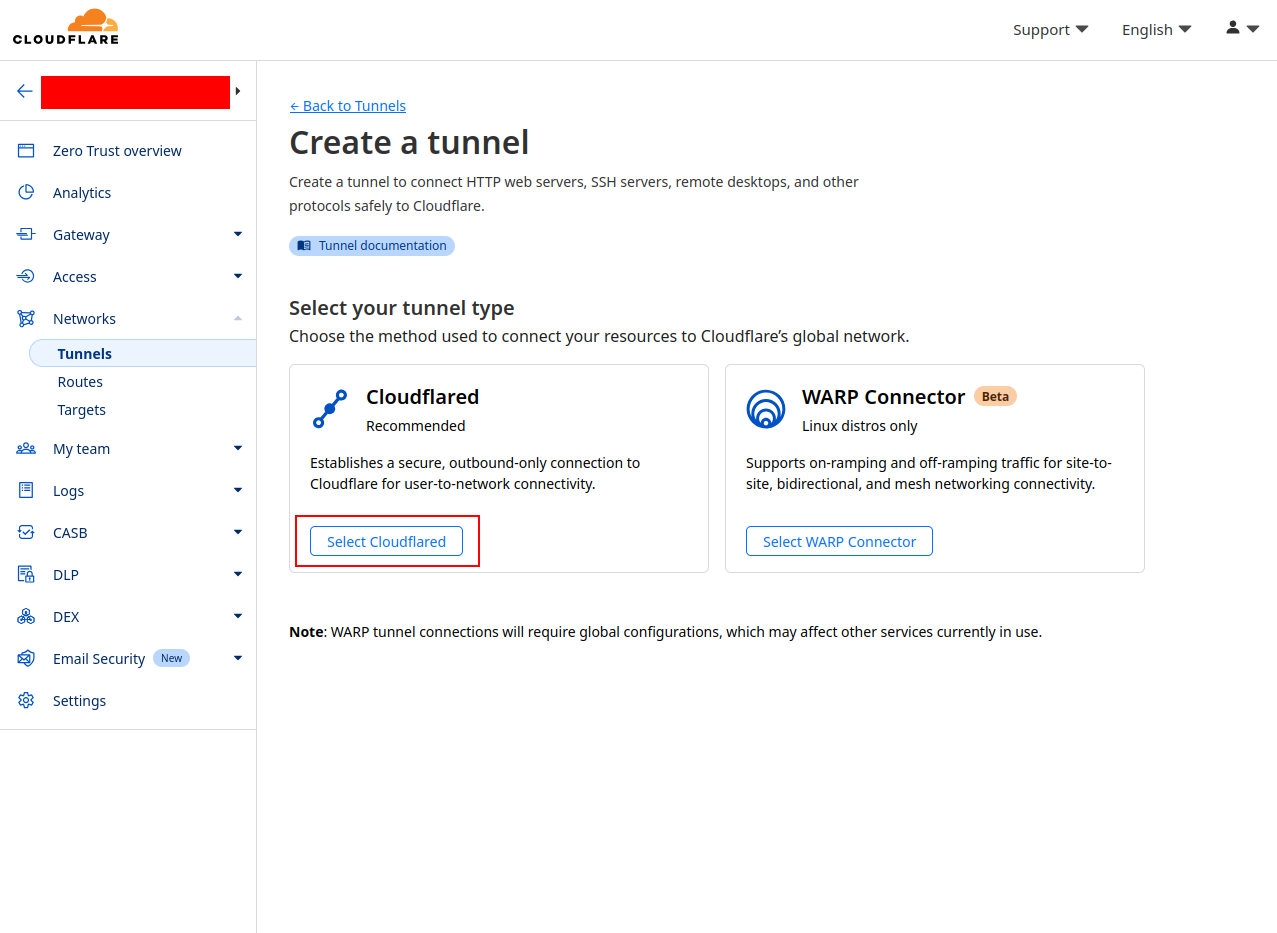Screen dimensions: 1277x933
Task: Expand the Email Security menu arrow
Action: pos(238,658)
